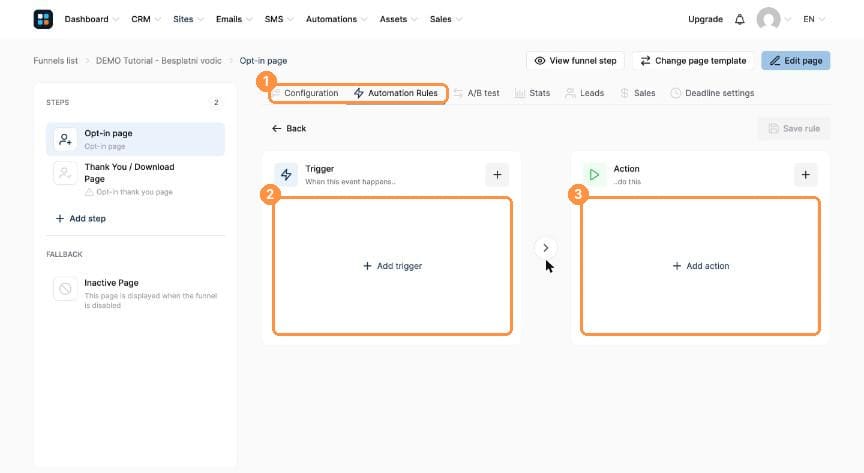Click the Thank You page step icon
The image size is (864, 473).
65,173
